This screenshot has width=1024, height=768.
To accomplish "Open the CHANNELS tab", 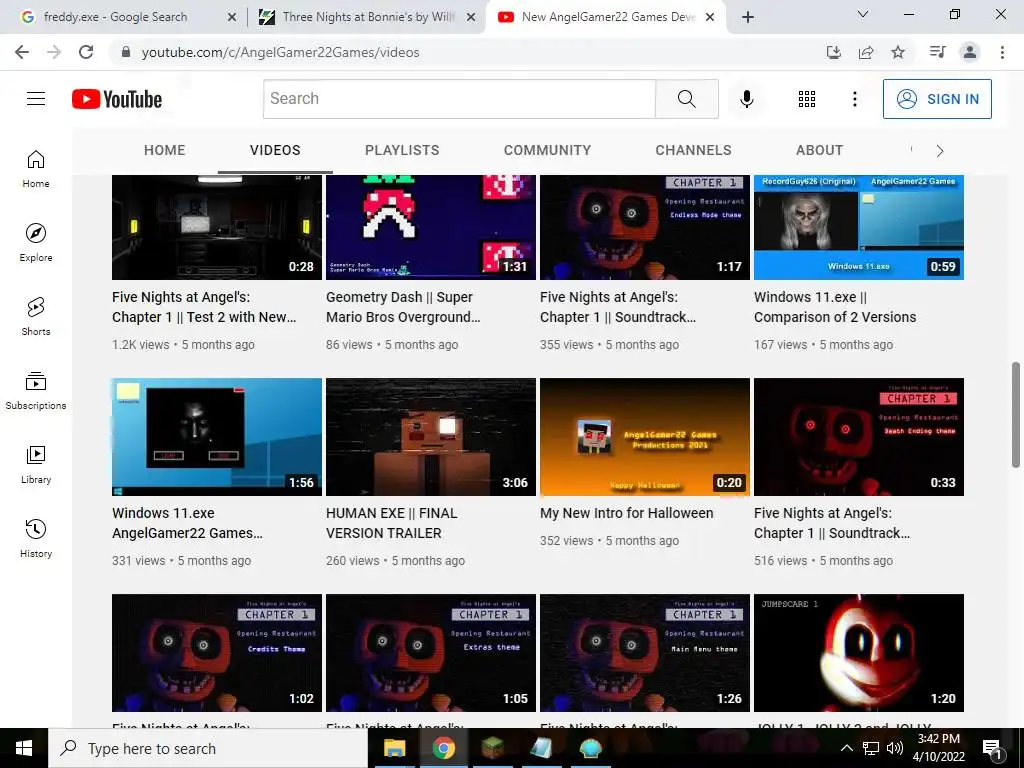I will [694, 150].
